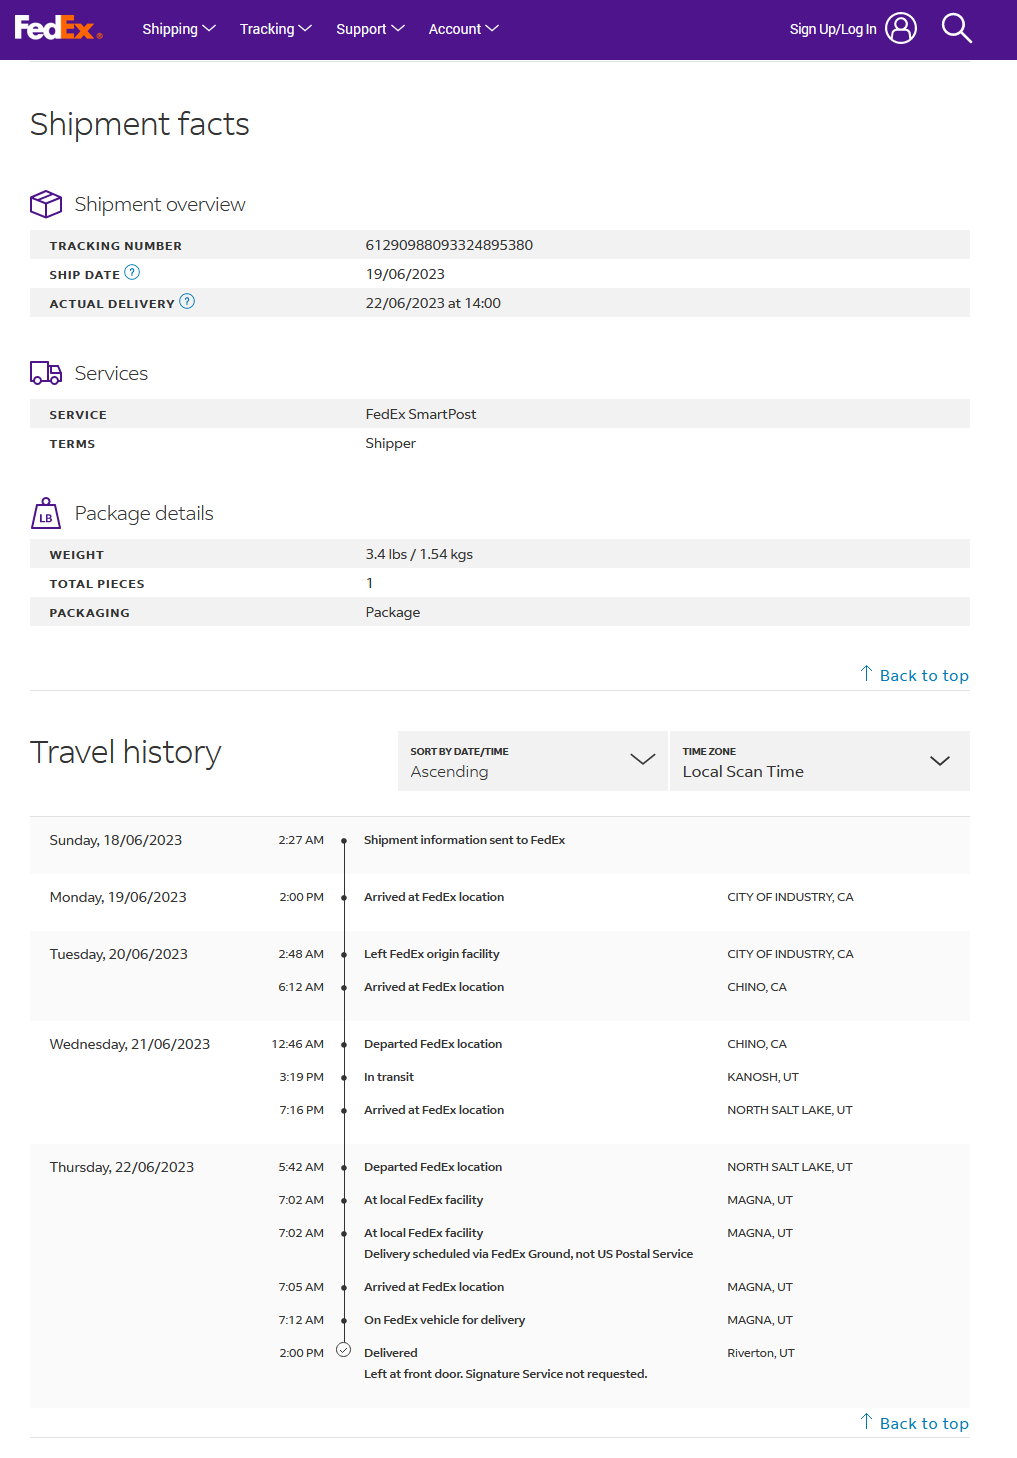This screenshot has height=1458, width=1017.
Task: Click the tracking number value
Action: 449,245
